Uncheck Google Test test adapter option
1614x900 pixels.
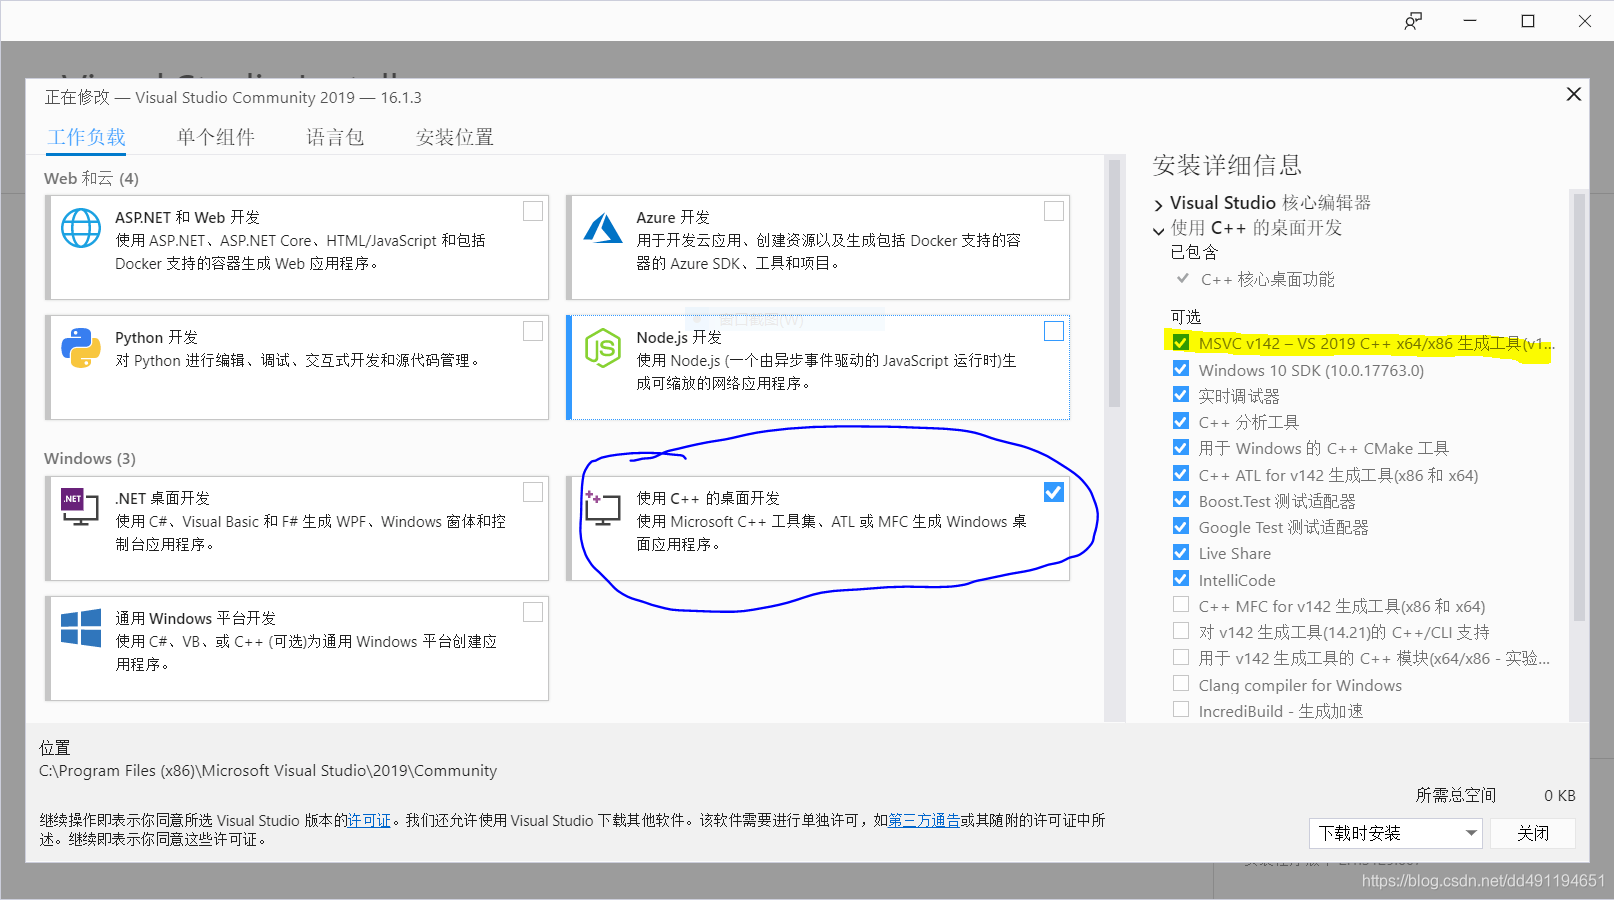coord(1181,526)
